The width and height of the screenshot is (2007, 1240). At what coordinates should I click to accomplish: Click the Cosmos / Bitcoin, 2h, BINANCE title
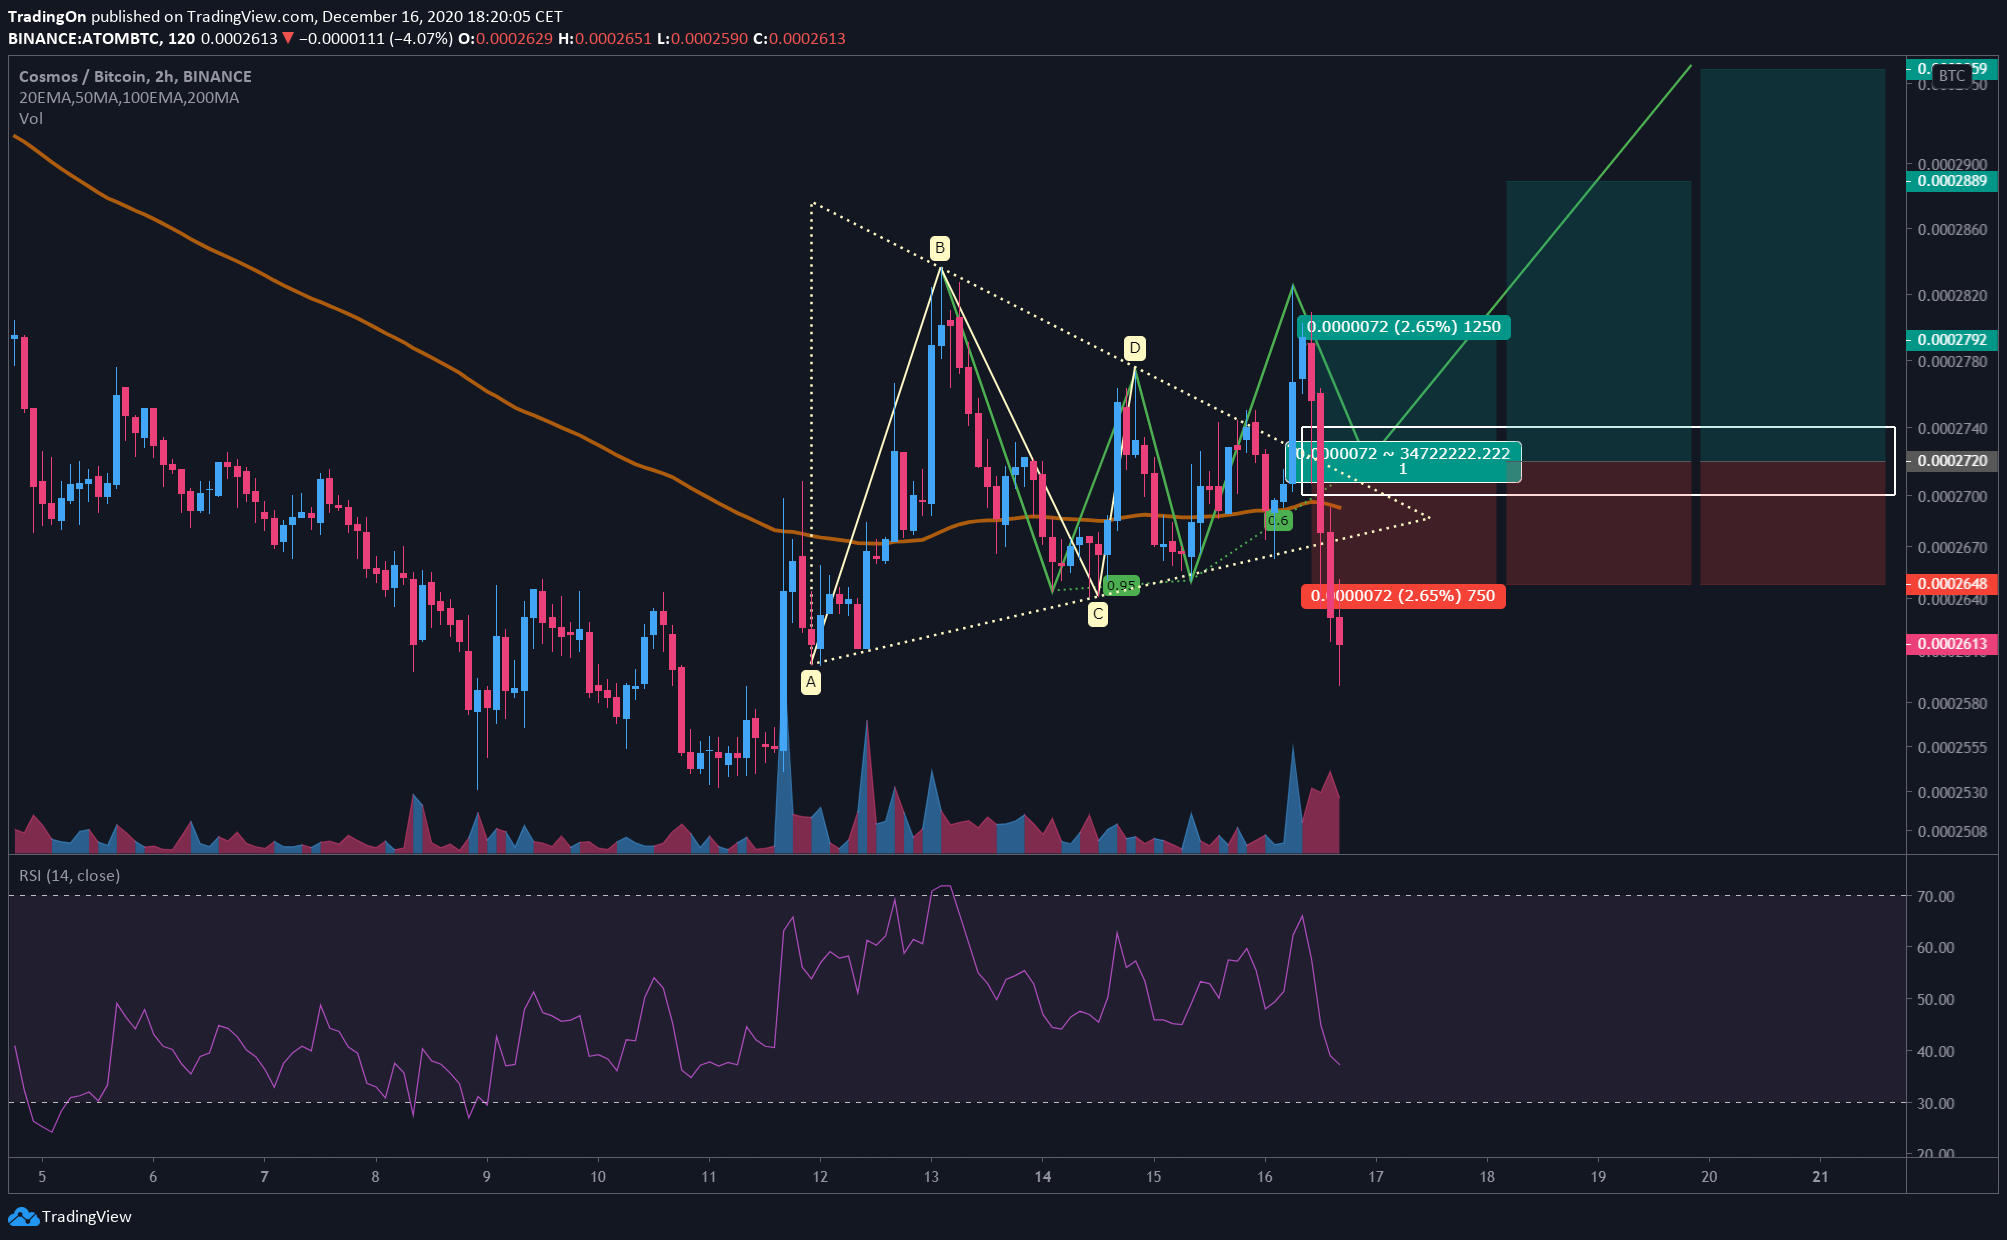coord(135,76)
